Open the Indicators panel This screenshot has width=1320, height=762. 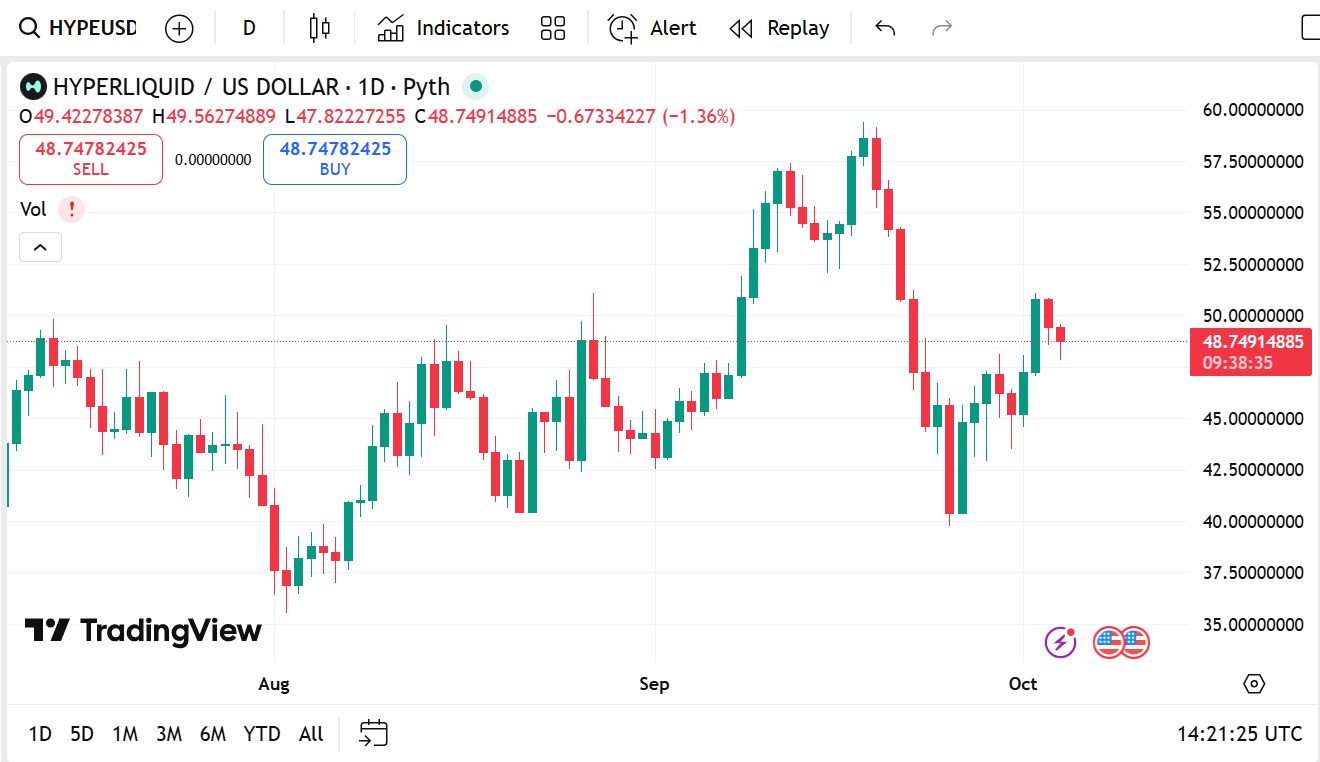443,28
